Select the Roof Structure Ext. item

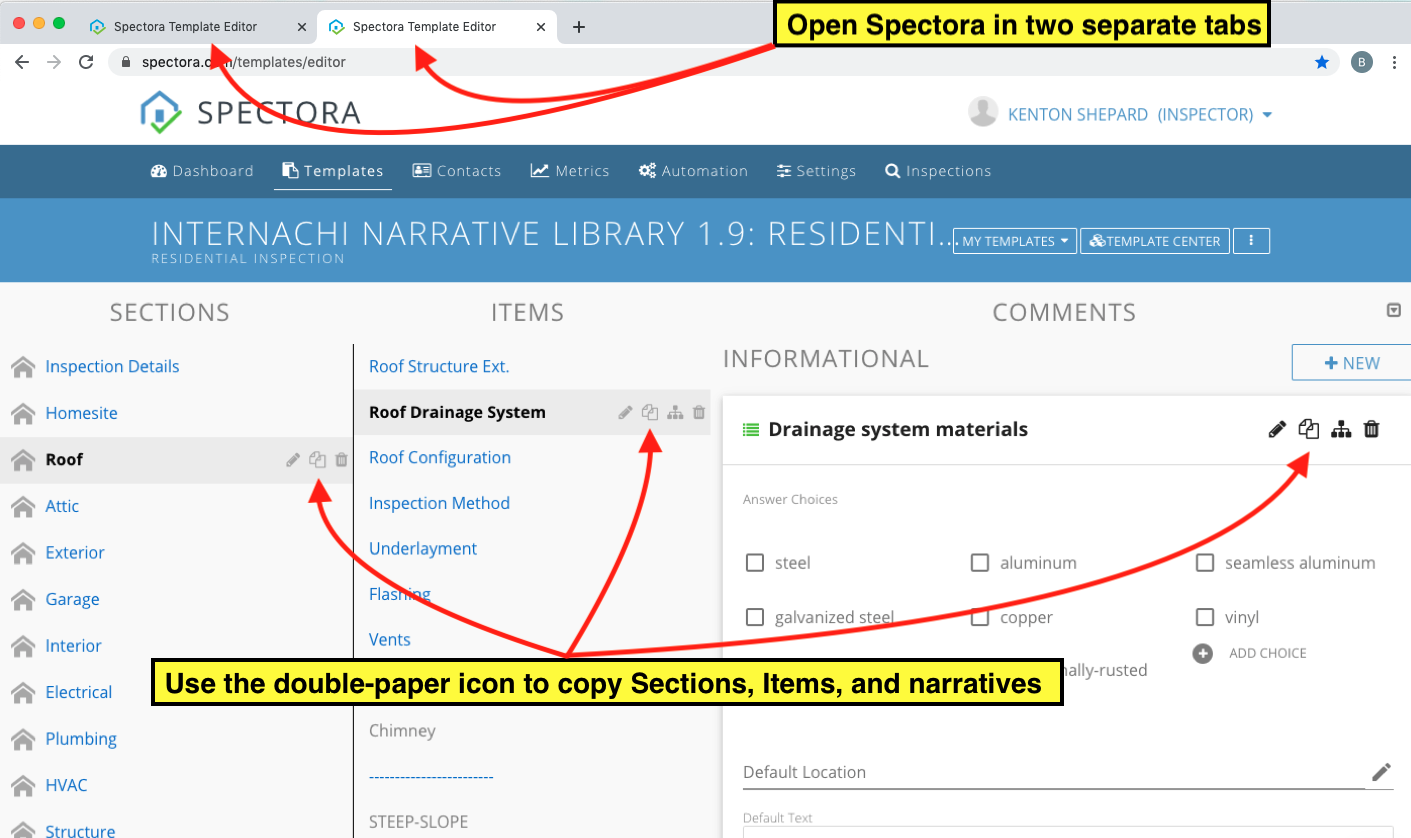coord(439,366)
